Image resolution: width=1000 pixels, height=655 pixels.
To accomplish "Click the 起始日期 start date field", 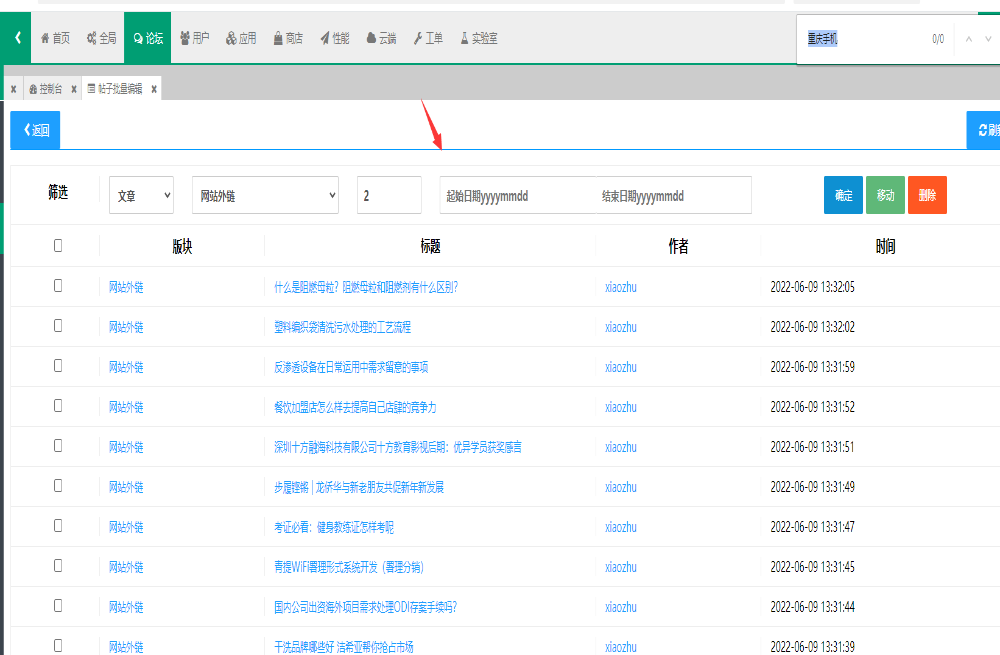I will coord(517,196).
